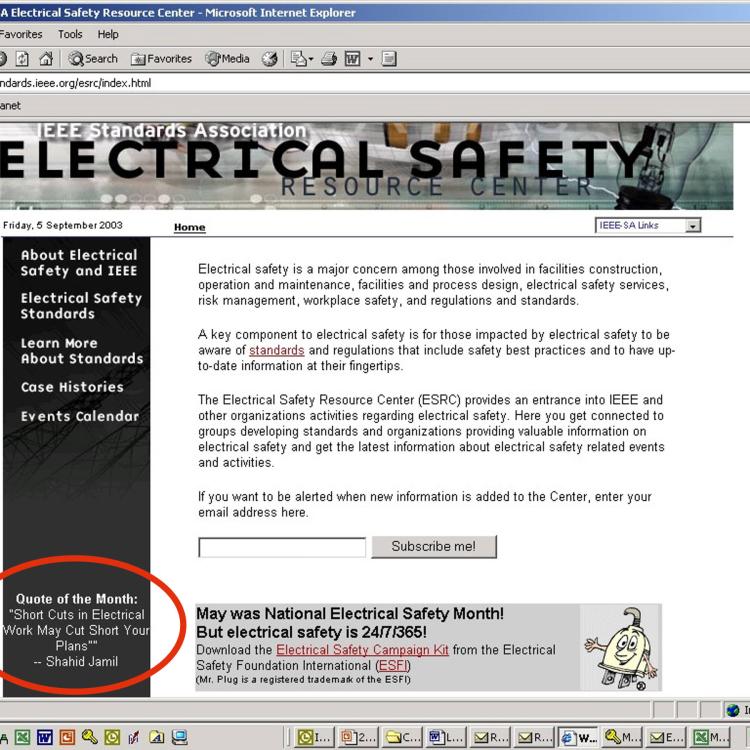Viewport: 750px width, 750px height.
Task: Open the Tools menu
Action: [x=70, y=34]
